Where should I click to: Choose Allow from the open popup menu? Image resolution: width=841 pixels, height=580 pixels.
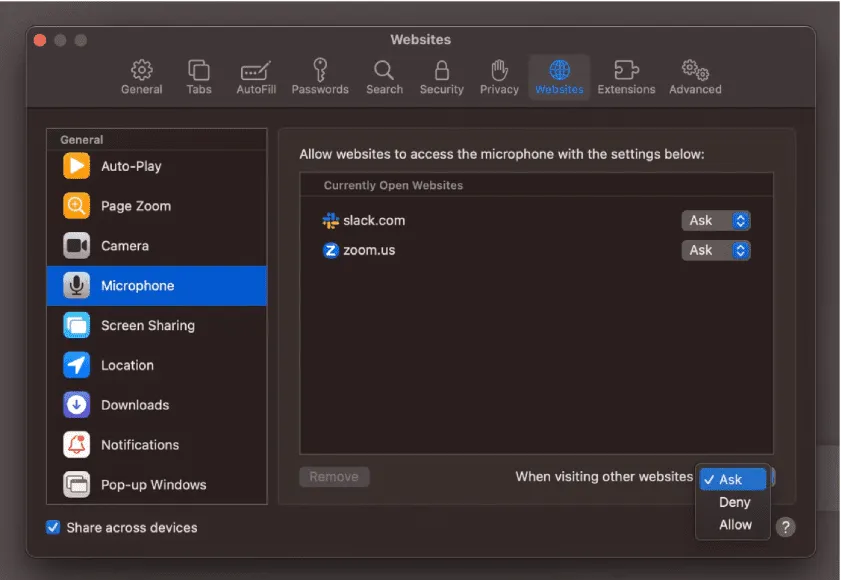[735, 524]
